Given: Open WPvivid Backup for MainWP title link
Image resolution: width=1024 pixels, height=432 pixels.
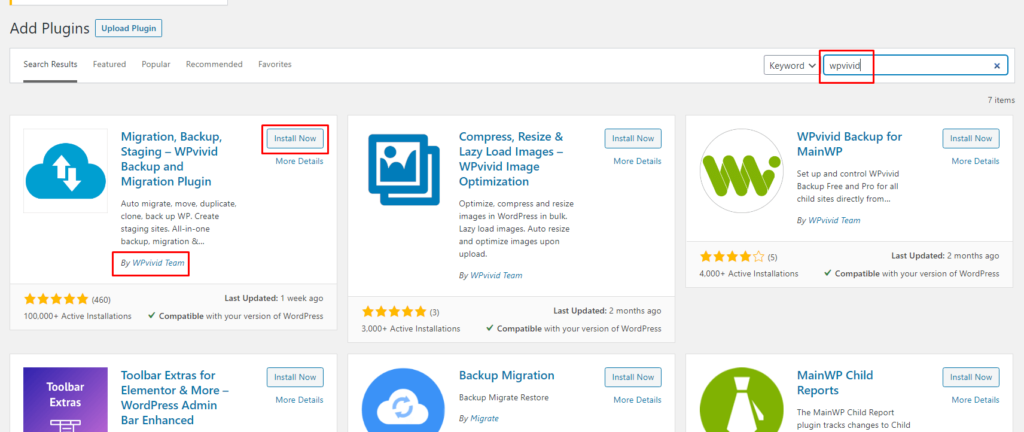Looking at the screenshot, I should pyautogui.click(x=850, y=144).
